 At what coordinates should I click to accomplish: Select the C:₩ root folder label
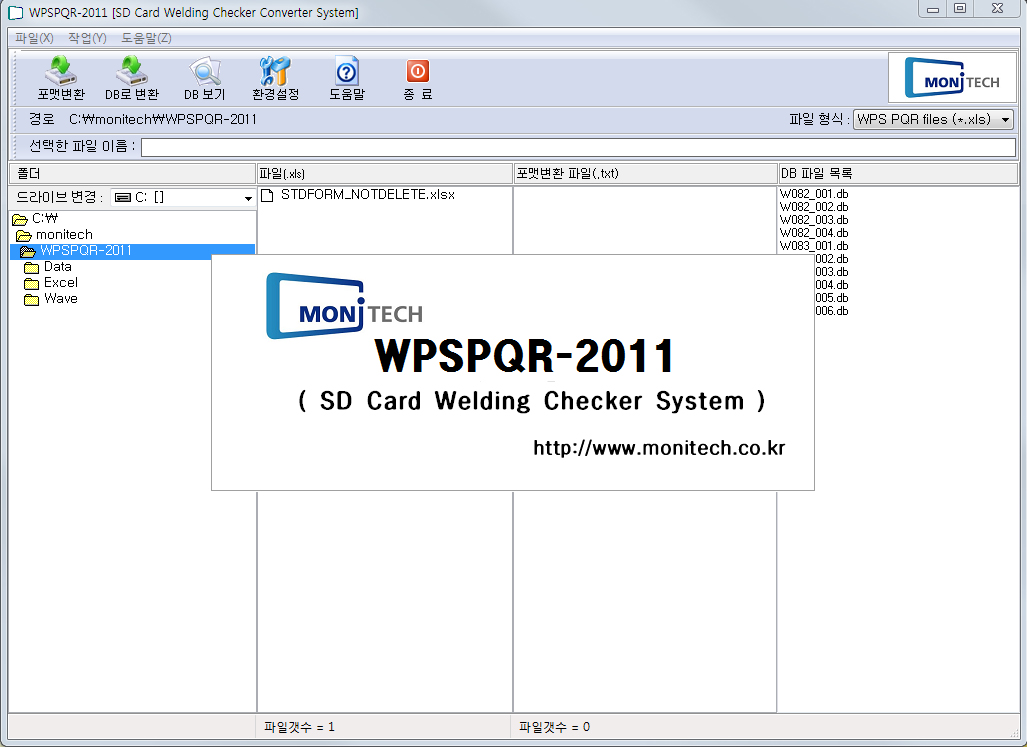[x=45, y=219]
